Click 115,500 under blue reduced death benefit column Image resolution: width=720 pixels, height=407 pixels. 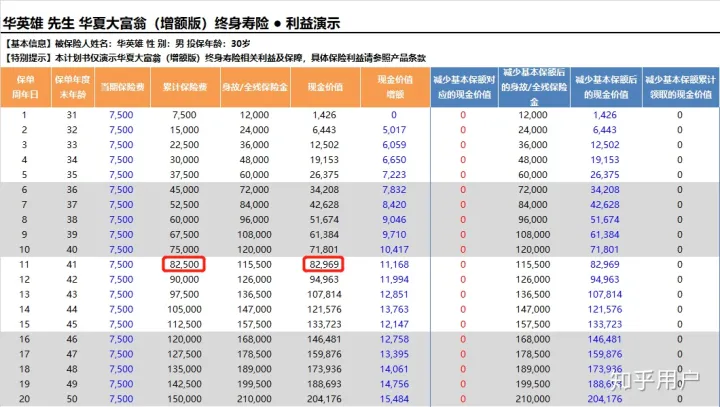(533, 265)
